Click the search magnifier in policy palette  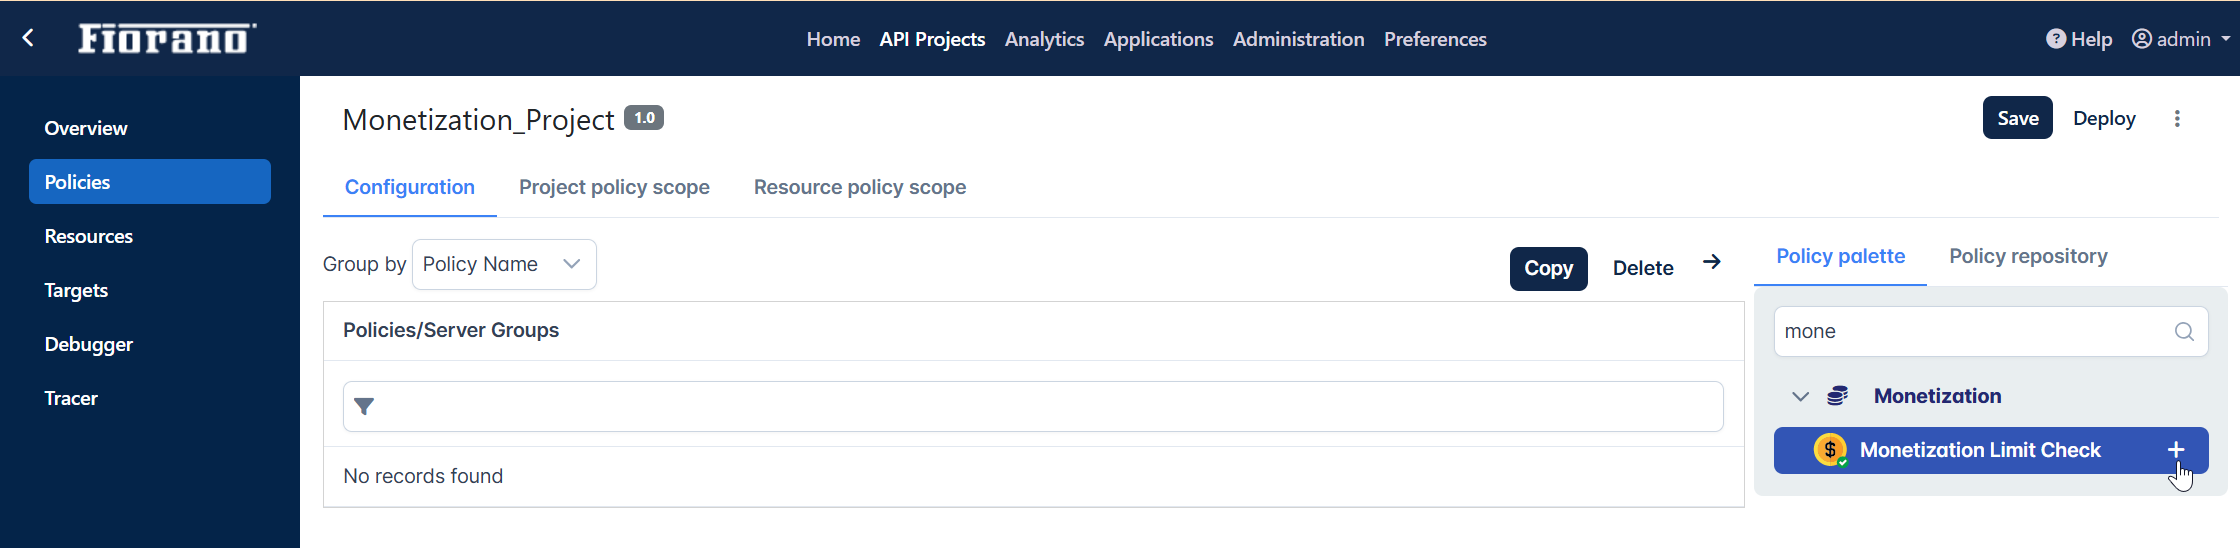(2184, 331)
